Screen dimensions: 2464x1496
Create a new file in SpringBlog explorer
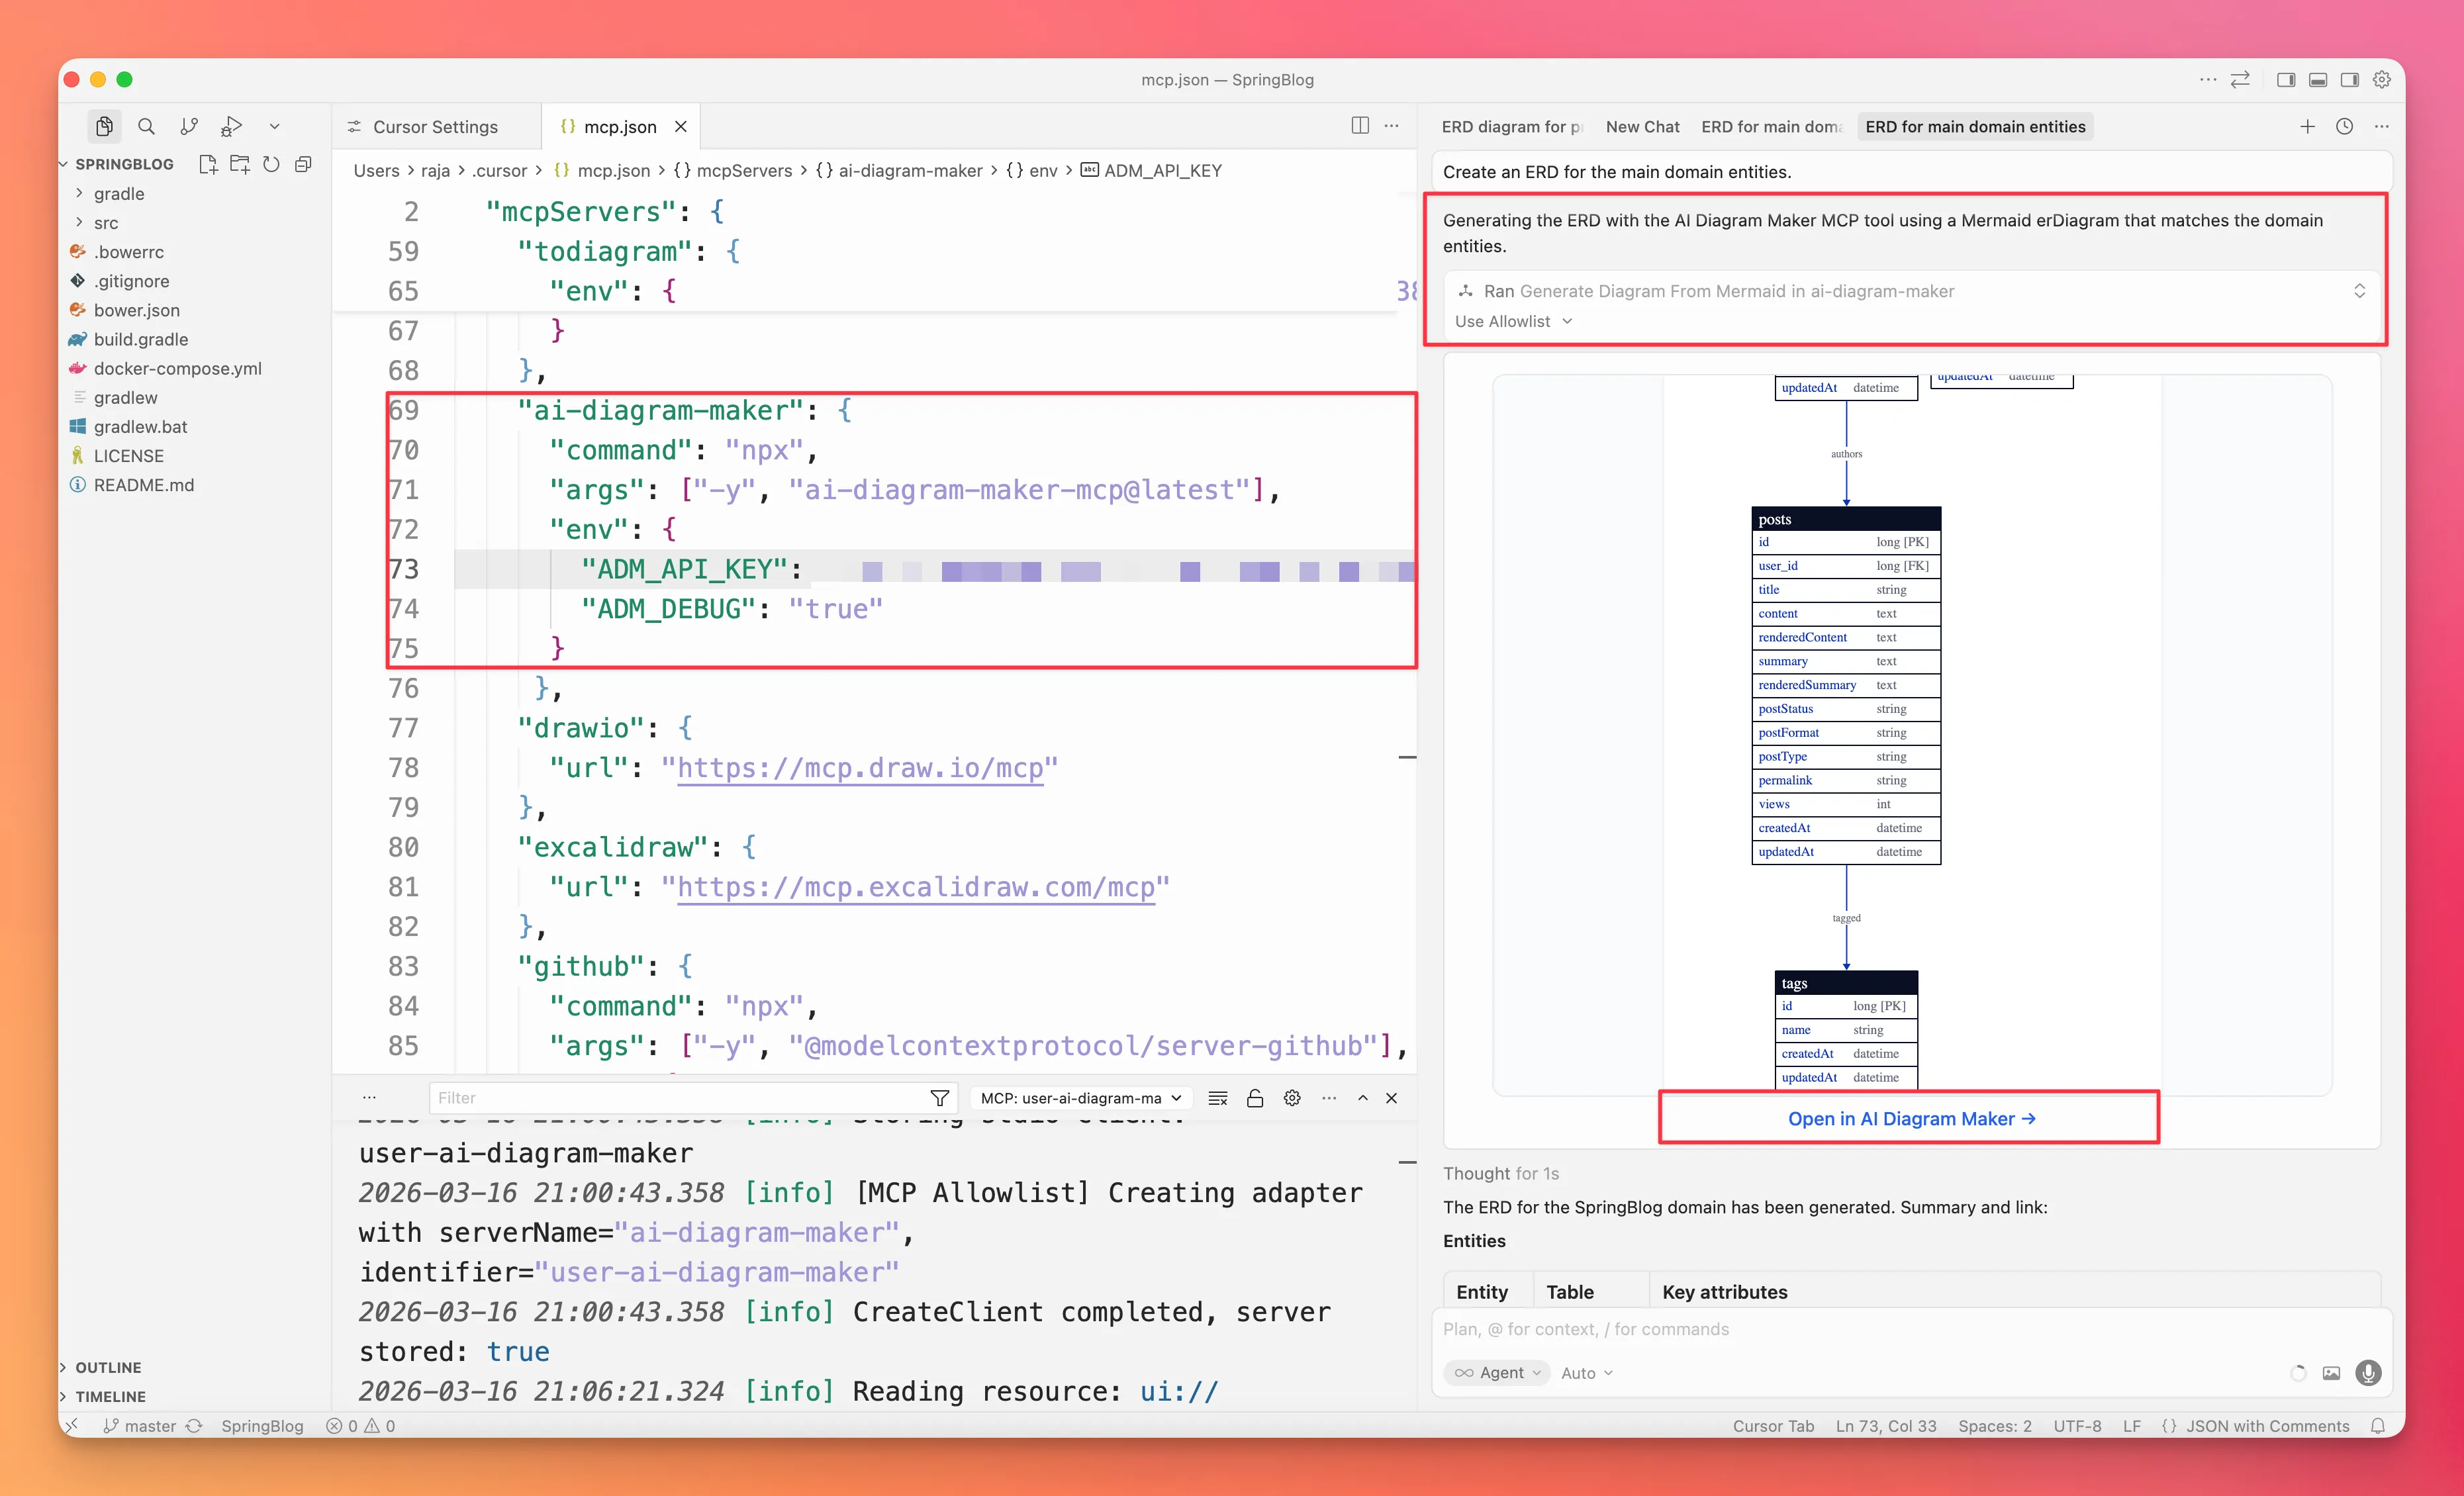(208, 164)
